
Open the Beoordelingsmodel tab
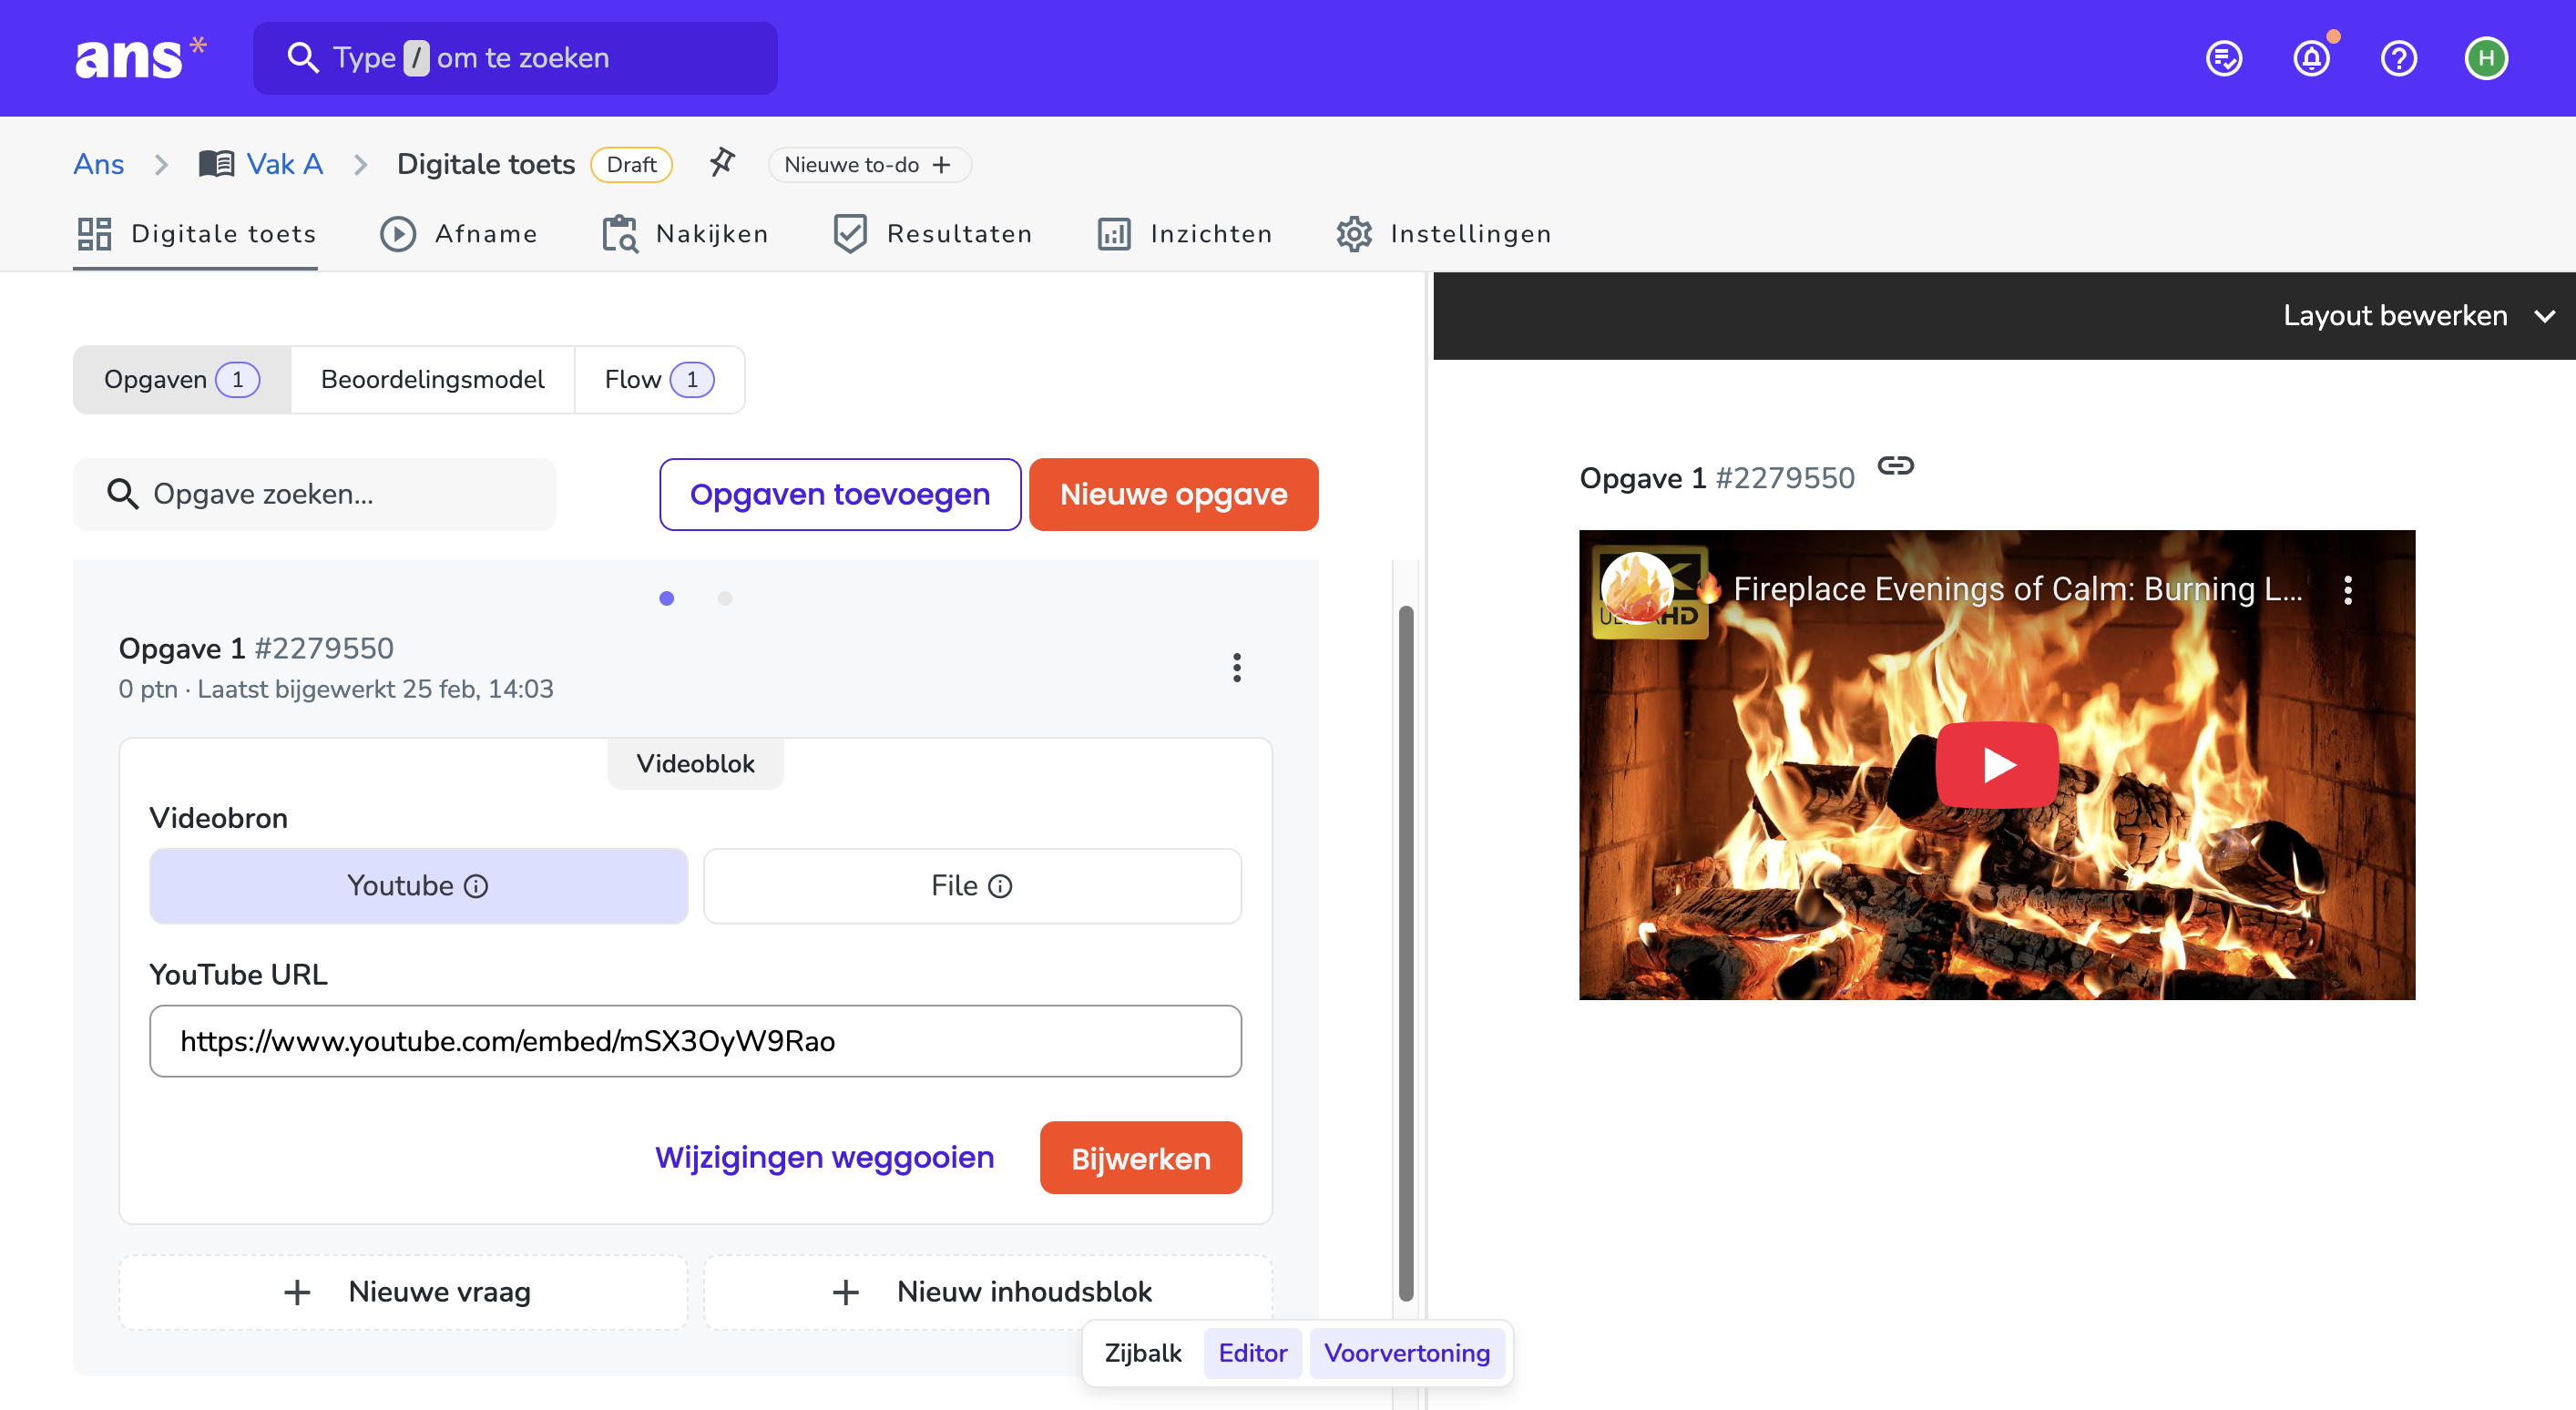coord(432,380)
